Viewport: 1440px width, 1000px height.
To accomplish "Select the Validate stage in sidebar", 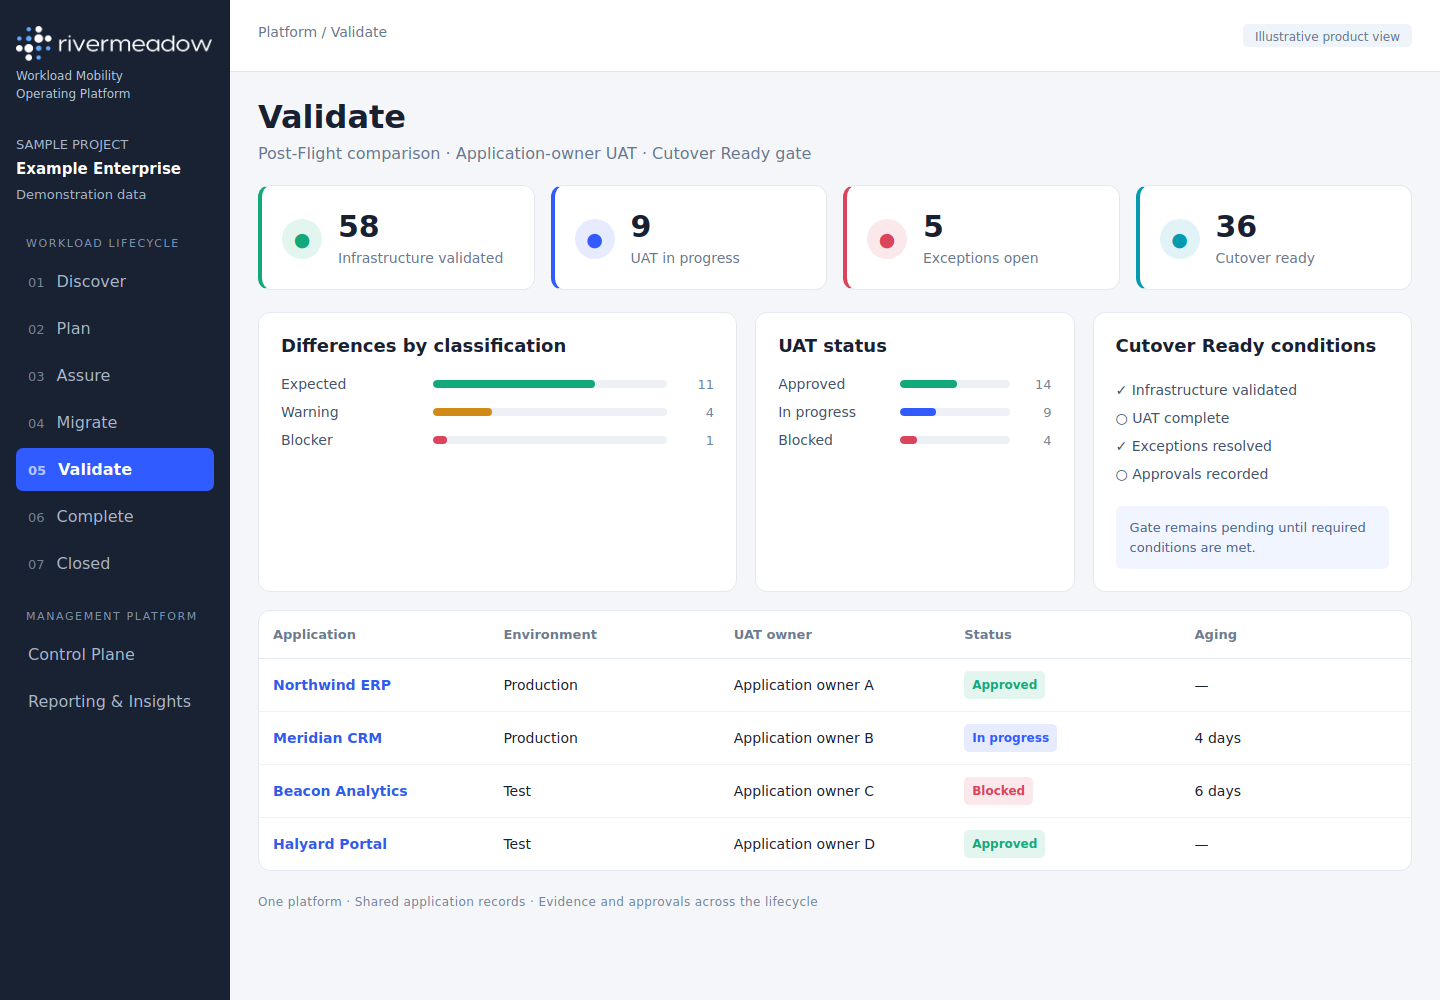I will click(115, 470).
